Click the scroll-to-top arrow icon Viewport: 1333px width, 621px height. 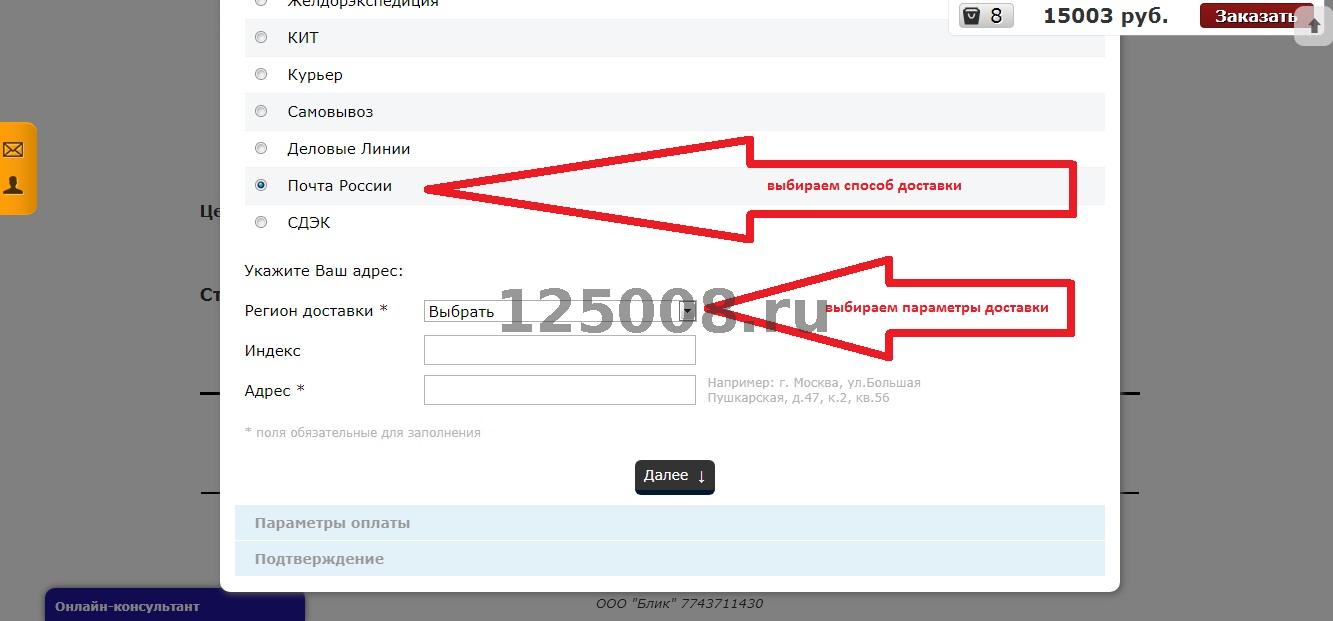coord(1314,26)
